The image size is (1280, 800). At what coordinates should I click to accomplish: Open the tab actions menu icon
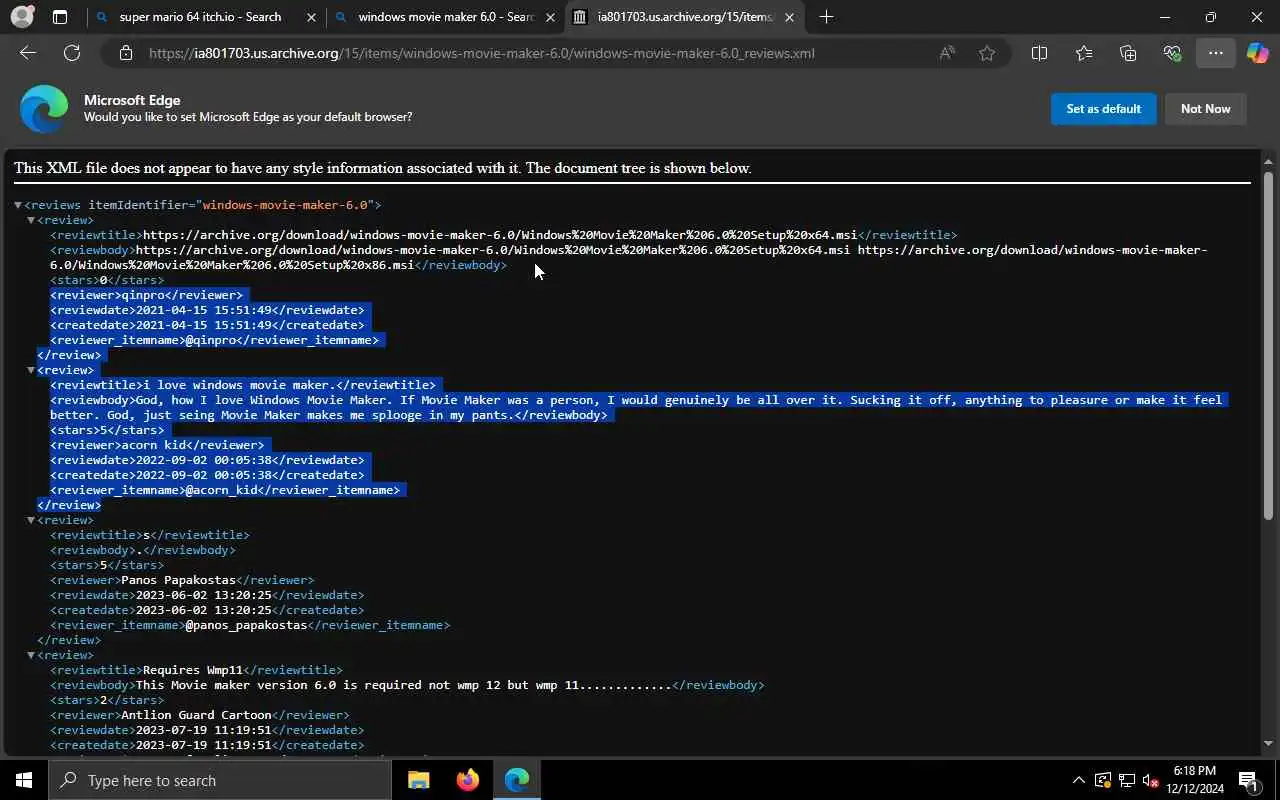[60, 17]
